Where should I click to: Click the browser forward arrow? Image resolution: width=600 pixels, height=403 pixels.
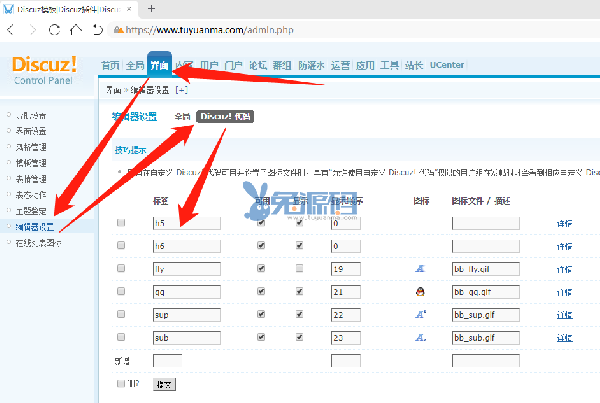click(x=33, y=30)
